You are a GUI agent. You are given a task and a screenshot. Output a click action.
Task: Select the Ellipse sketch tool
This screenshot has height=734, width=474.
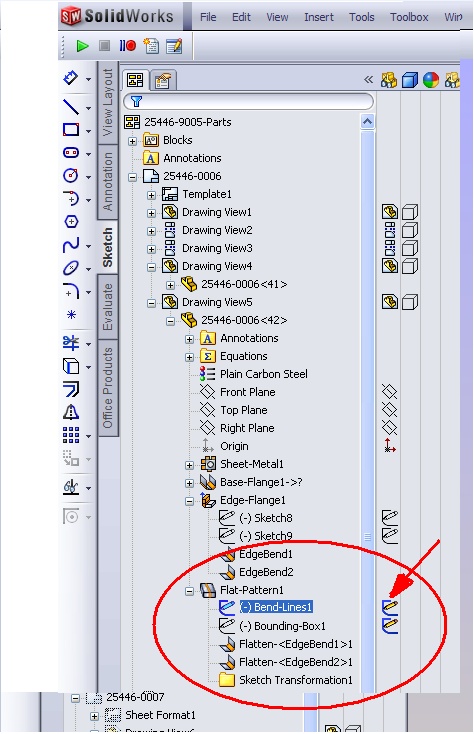point(71,268)
